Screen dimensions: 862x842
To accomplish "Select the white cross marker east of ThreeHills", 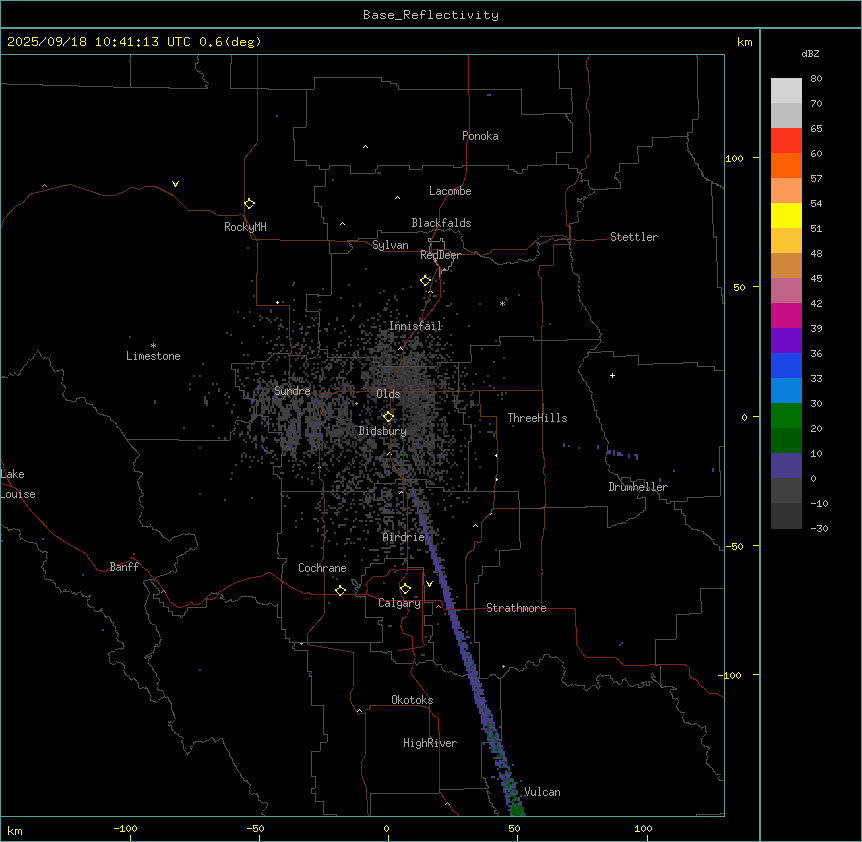I will pos(612,375).
